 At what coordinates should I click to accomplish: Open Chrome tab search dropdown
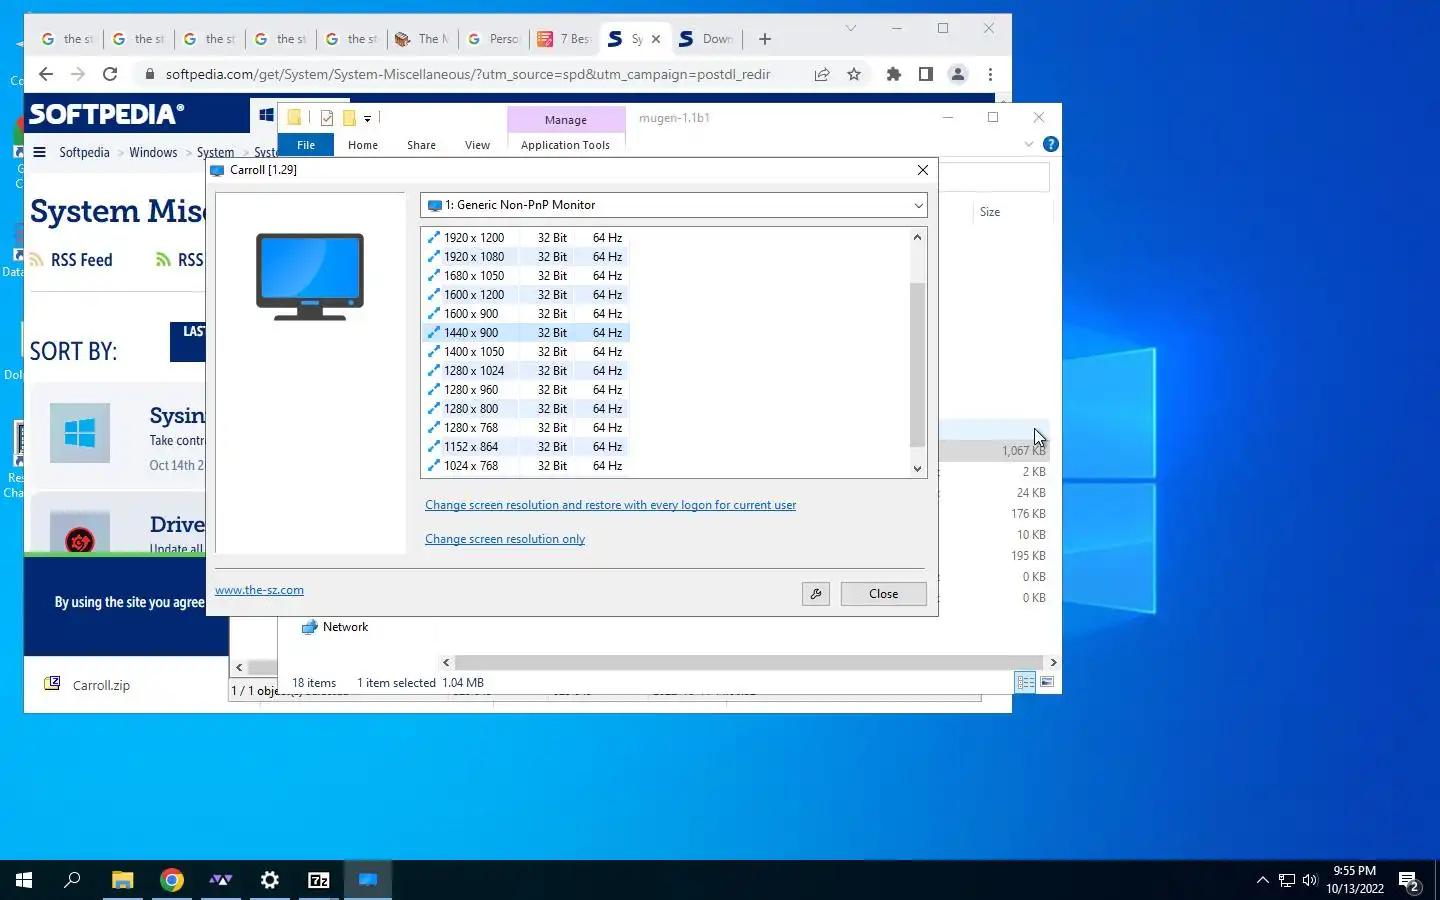point(851,28)
